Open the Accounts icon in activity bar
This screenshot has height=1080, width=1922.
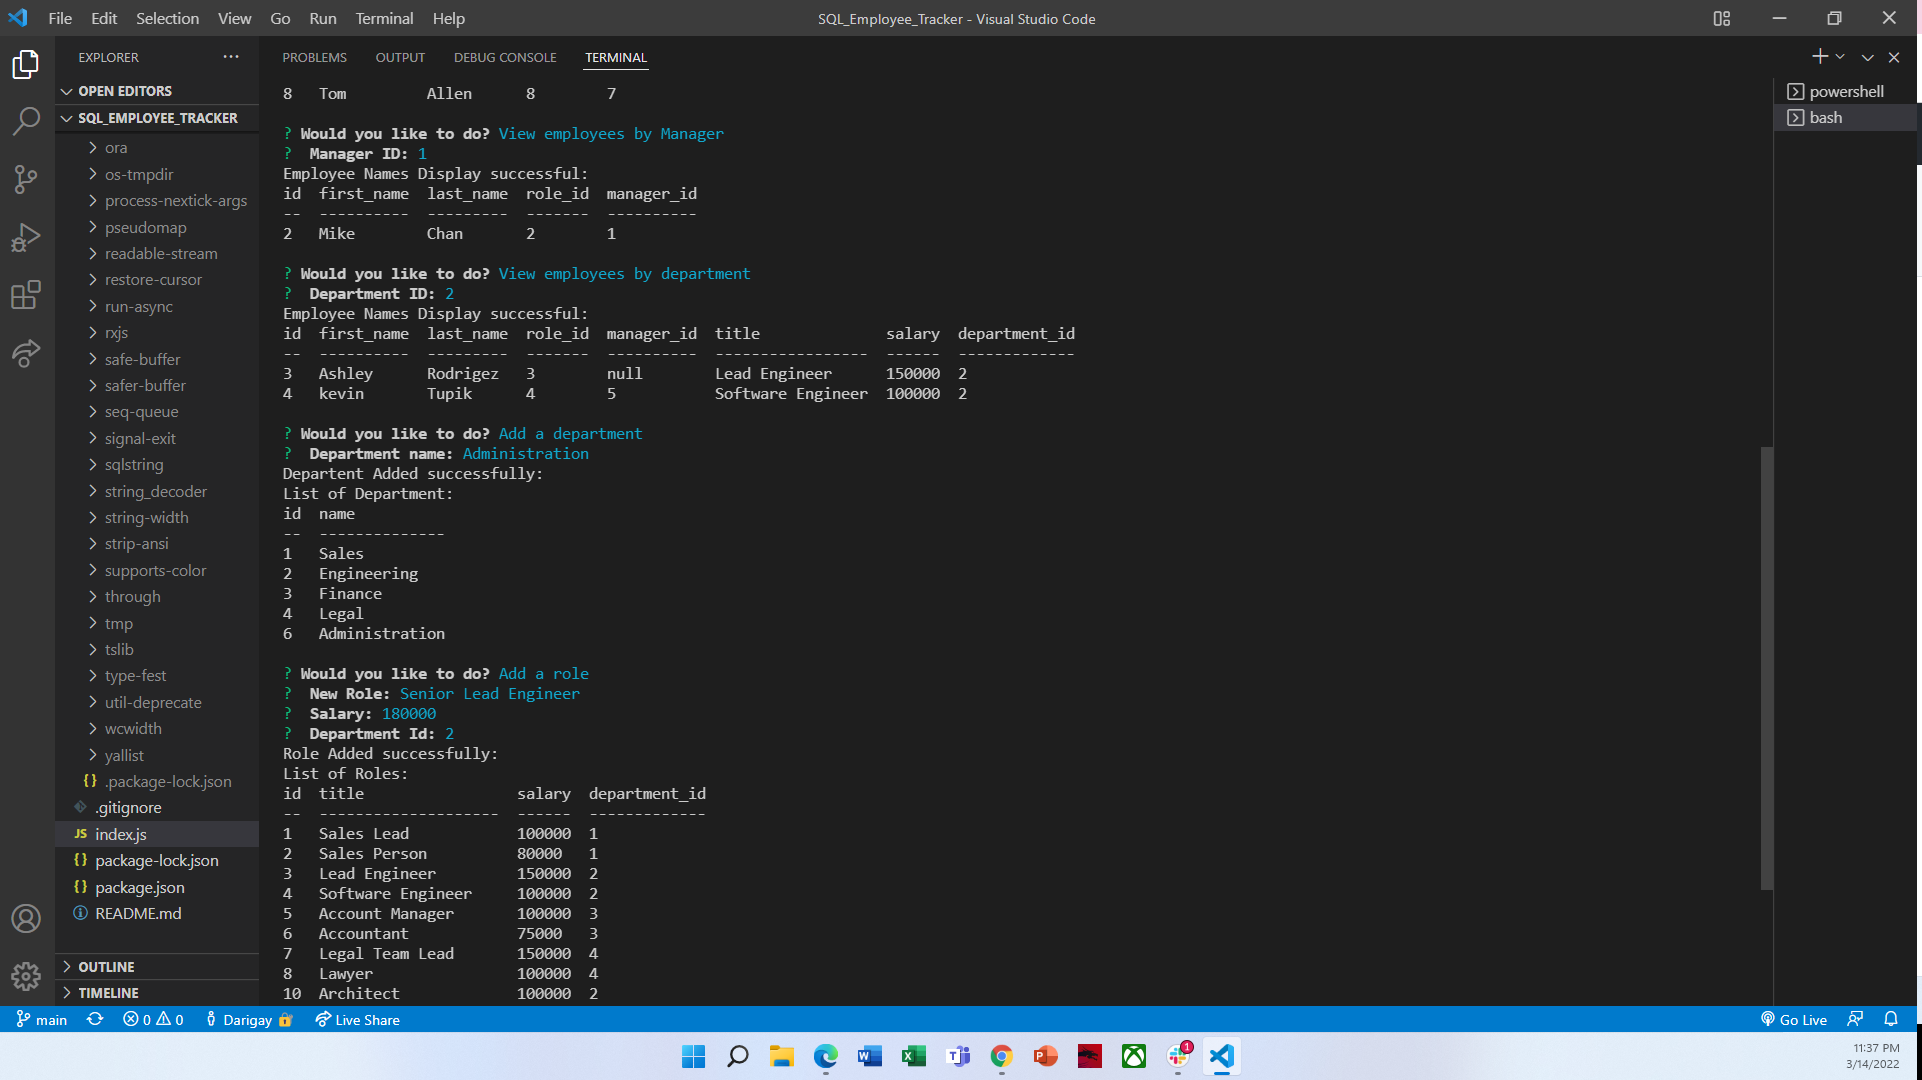25,918
